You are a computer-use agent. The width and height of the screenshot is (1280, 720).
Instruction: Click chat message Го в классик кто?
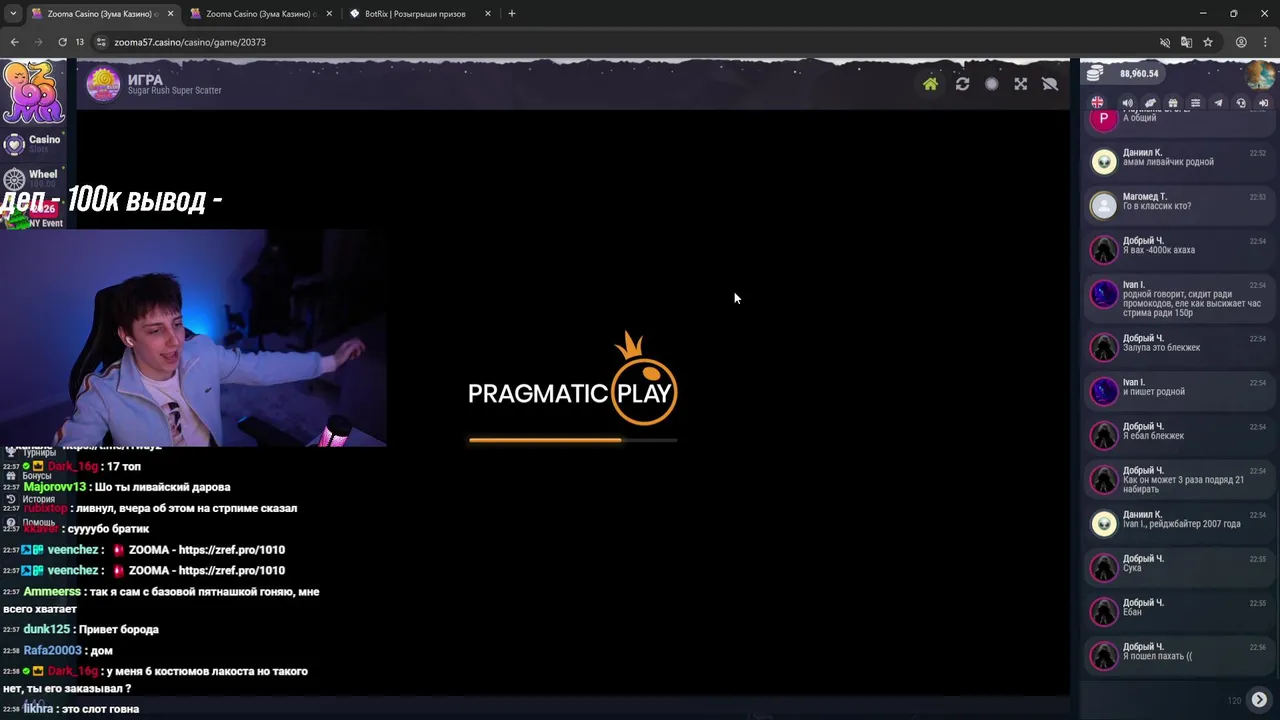(1156, 206)
